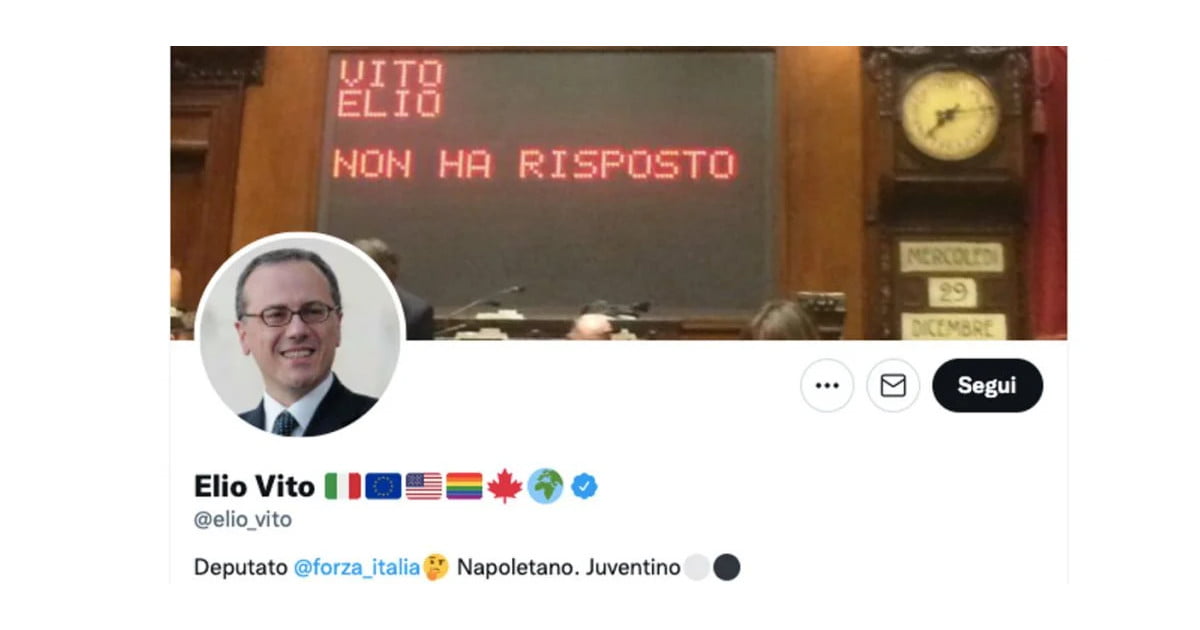
Task: Open the @forza_italia mention link
Action: (357, 568)
